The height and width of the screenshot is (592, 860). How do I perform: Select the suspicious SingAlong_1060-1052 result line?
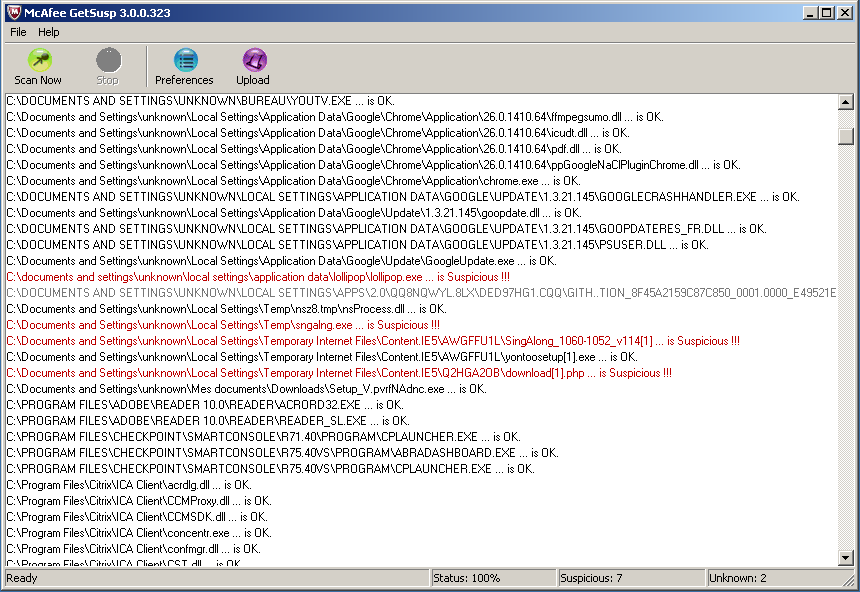[x=372, y=341]
